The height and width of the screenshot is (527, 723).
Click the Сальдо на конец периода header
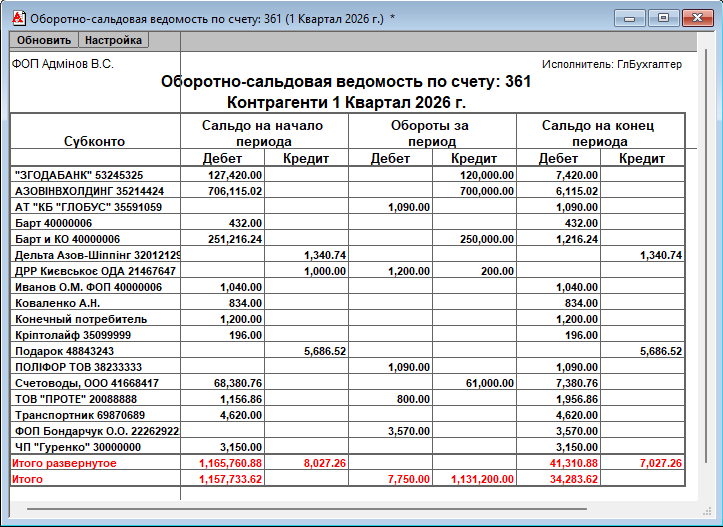point(597,134)
